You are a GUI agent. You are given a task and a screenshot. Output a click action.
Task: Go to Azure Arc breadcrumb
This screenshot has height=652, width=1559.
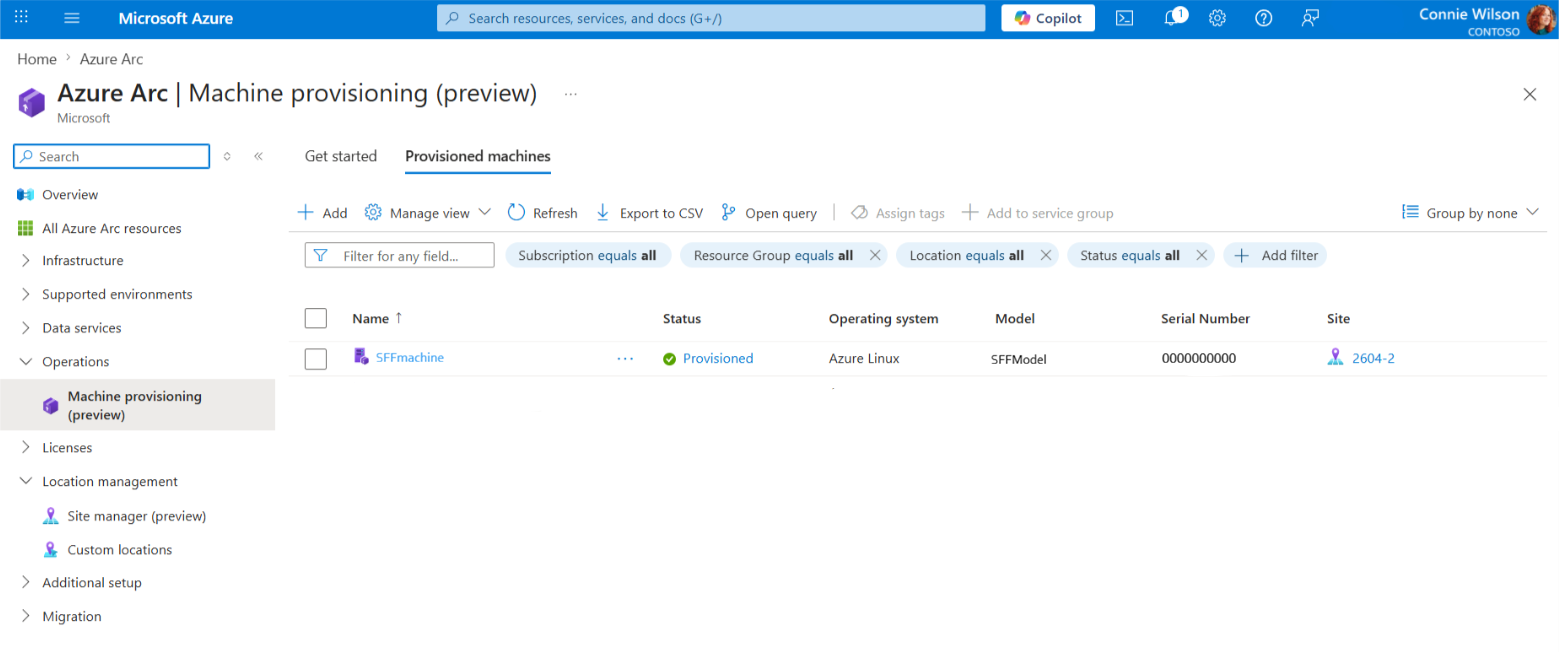pos(112,59)
